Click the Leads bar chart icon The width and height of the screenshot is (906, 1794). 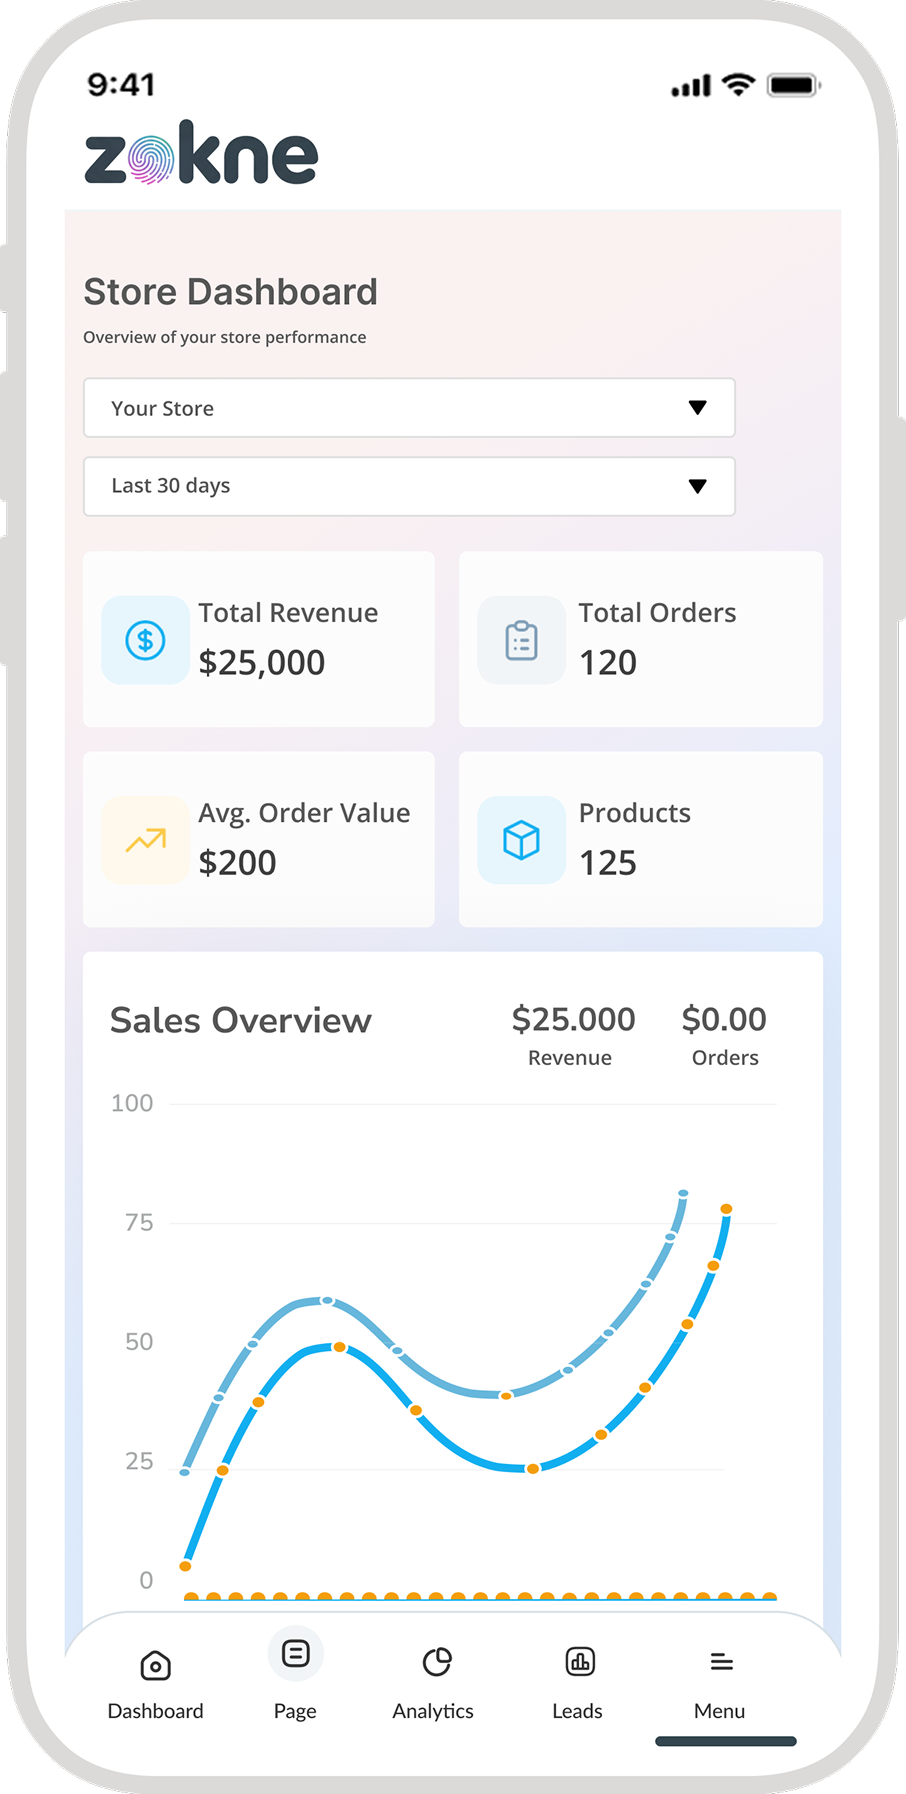coord(580,1661)
